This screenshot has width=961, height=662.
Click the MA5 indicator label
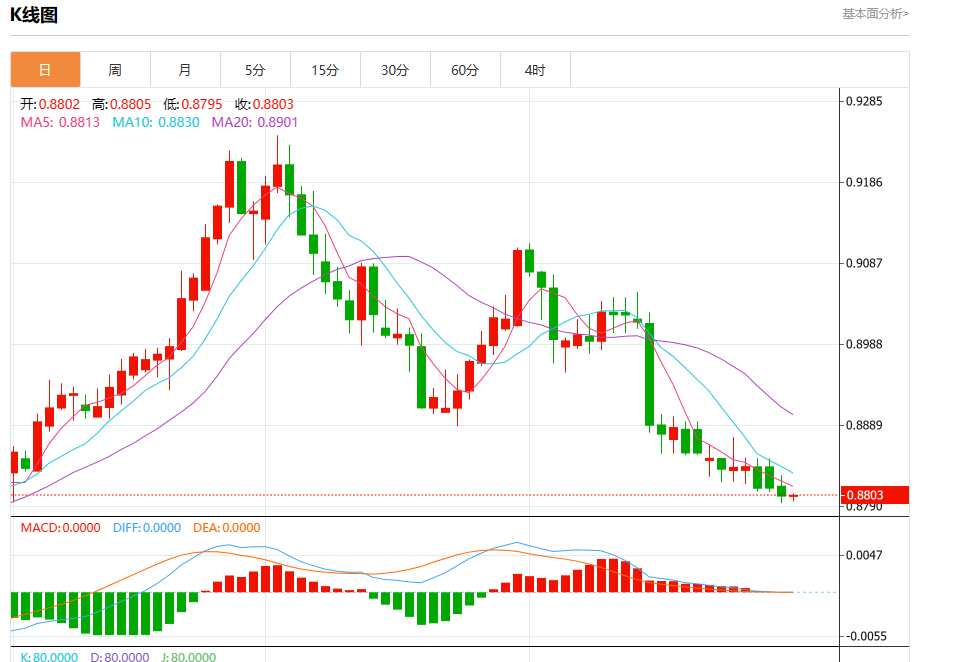tap(60, 122)
